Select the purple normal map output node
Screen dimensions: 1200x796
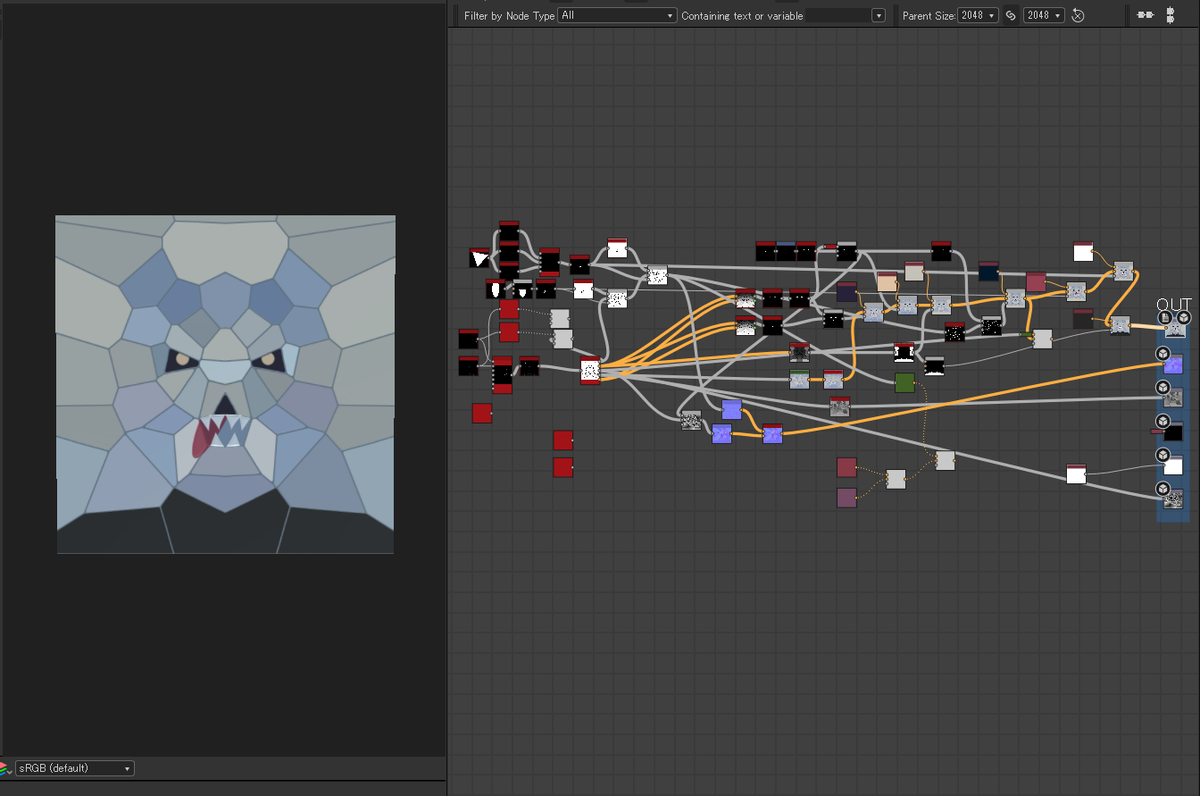[x=1174, y=364]
